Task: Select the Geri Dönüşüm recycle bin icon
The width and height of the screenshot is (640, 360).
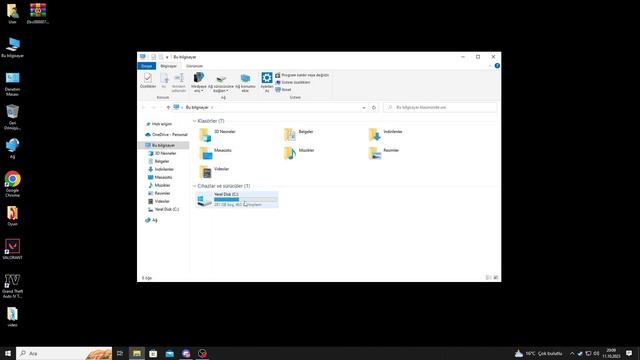Action: 12,117
